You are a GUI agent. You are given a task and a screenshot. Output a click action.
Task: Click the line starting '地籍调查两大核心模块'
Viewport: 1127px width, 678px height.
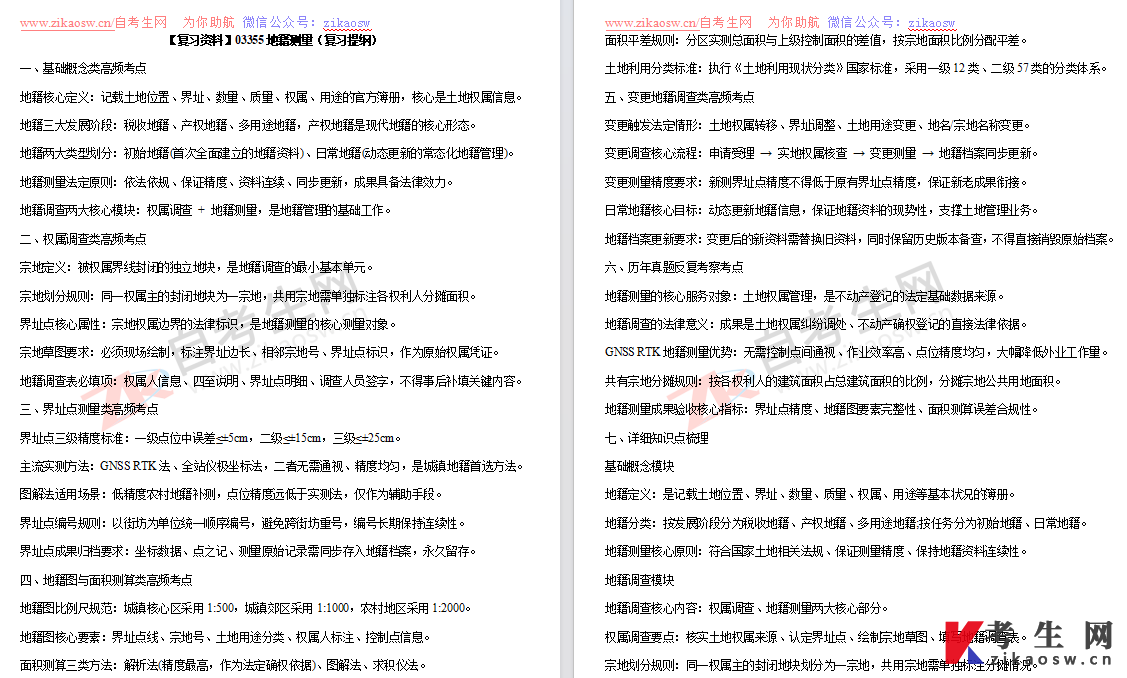pyautogui.click(x=206, y=210)
